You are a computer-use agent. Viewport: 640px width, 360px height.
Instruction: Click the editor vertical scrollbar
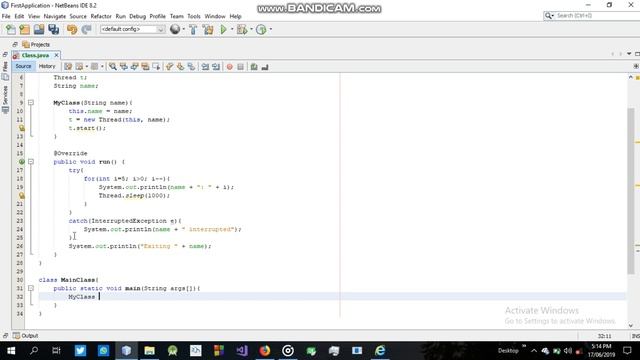pyautogui.click(x=631, y=191)
